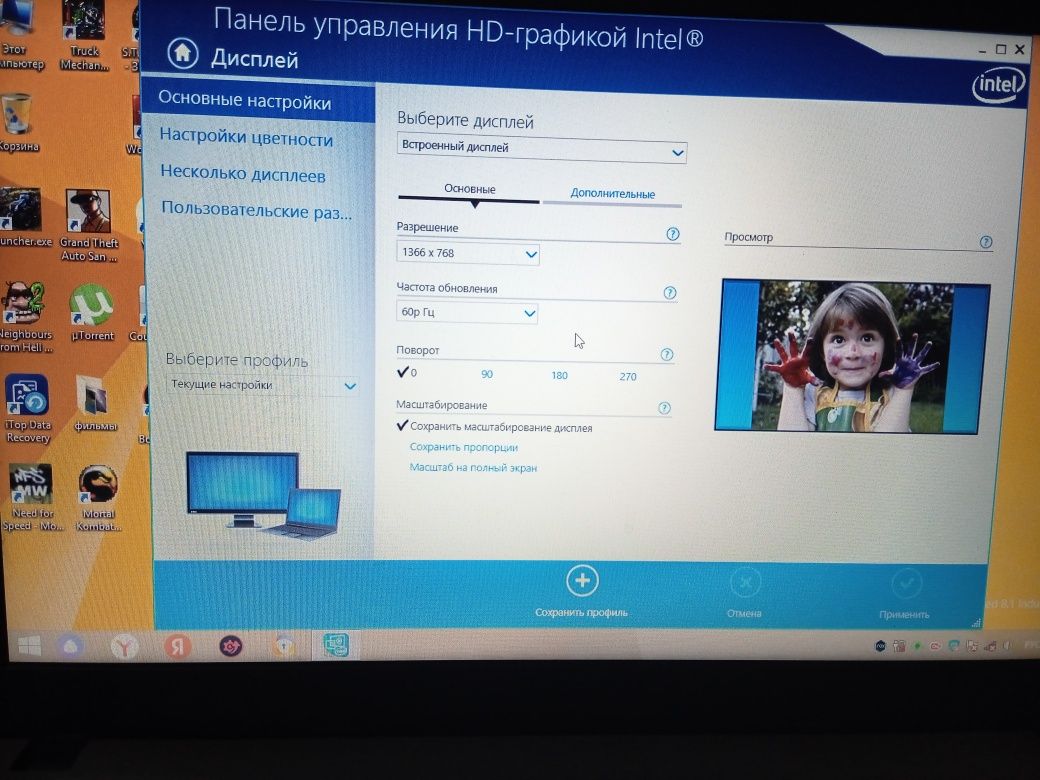Select Сохранить пропорции scaling option
Image resolution: width=1040 pixels, height=780 pixels.
[x=464, y=447]
